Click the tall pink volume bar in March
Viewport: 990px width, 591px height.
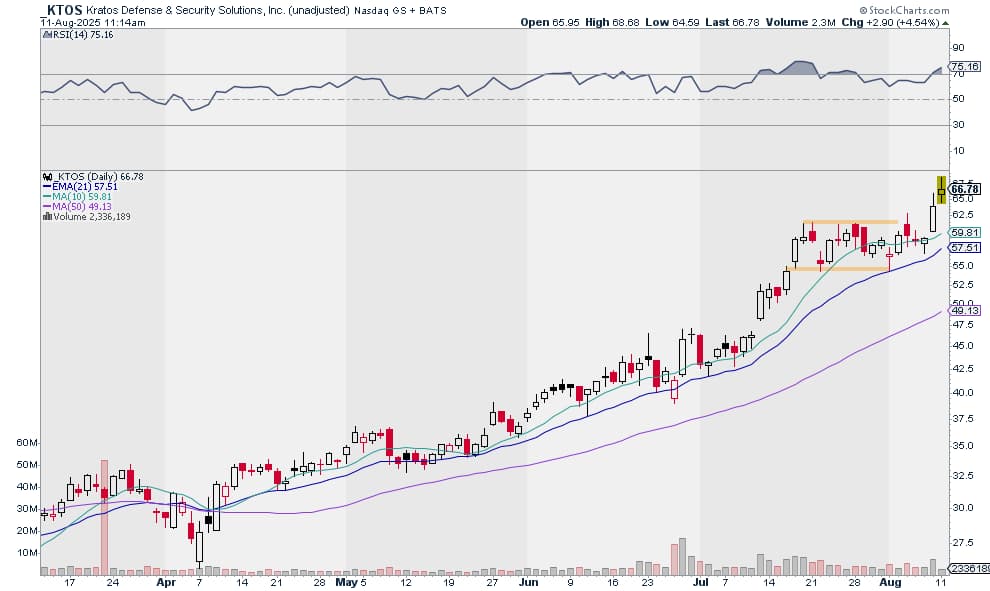pyautogui.click(x=104, y=518)
